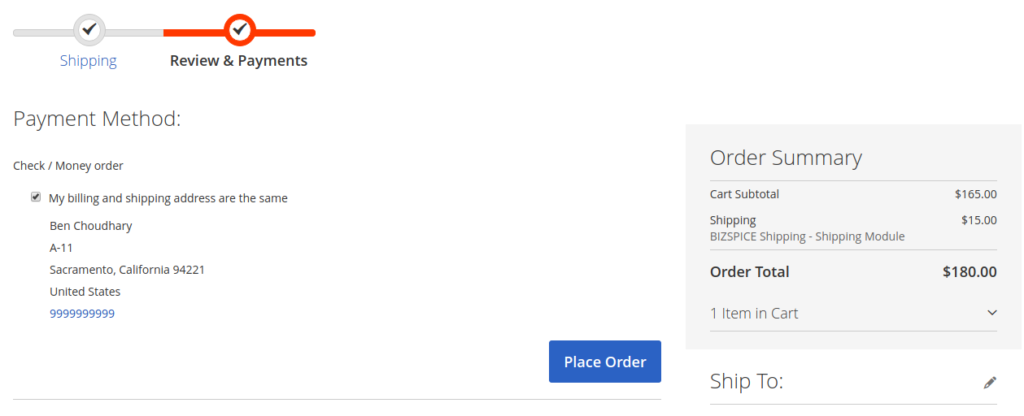Click the pencil edit icon beside Ship To
Screen dimensions: 1024x416
tap(990, 383)
